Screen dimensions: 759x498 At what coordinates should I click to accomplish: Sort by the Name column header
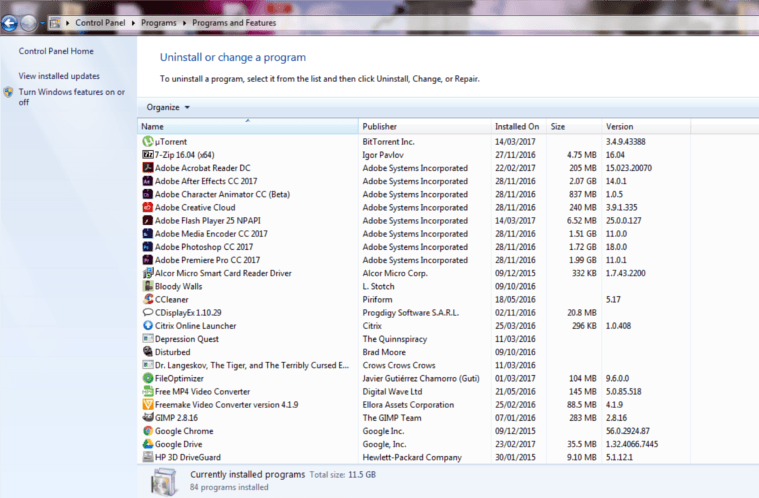coord(248,126)
